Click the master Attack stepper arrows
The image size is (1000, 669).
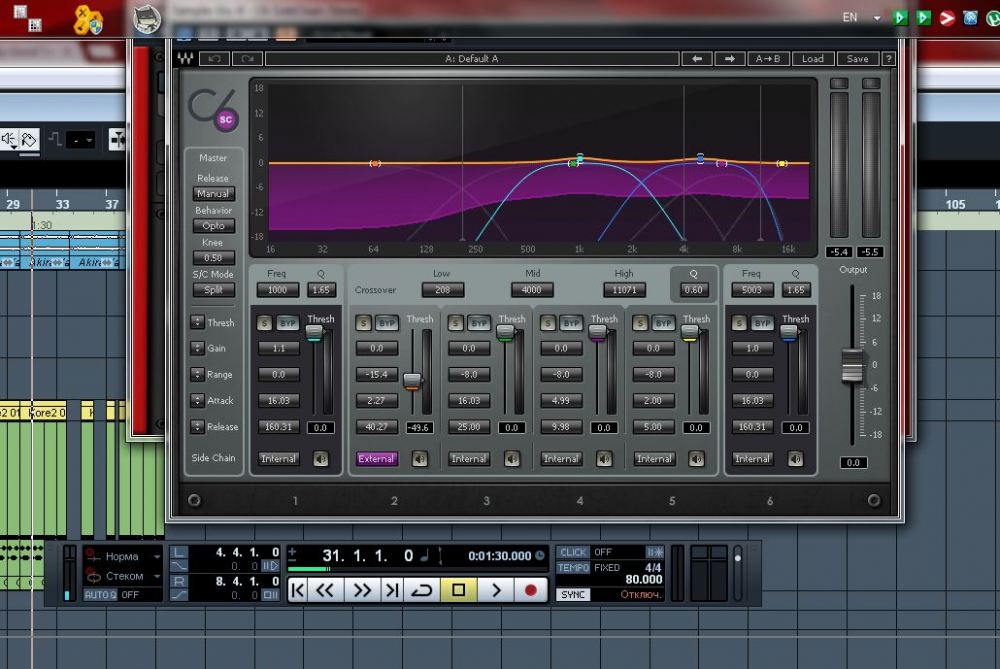click(197, 401)
